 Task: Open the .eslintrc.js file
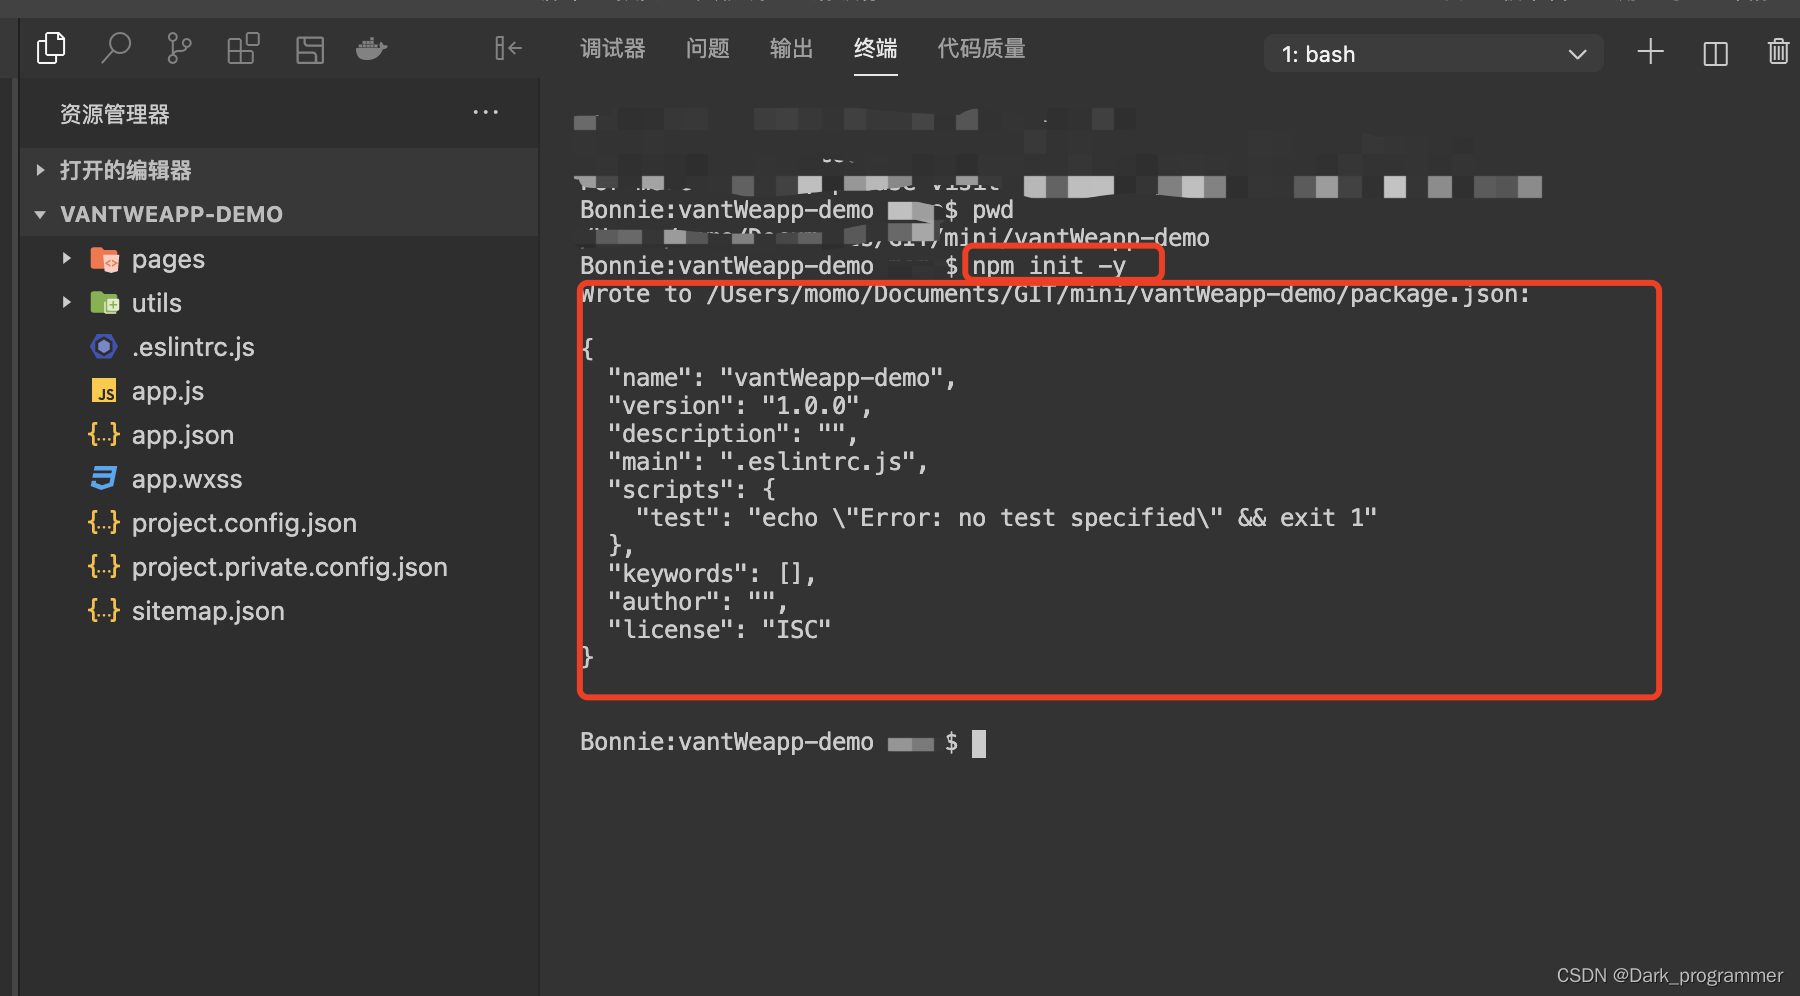pyautogui.click(x=279, y=347)
